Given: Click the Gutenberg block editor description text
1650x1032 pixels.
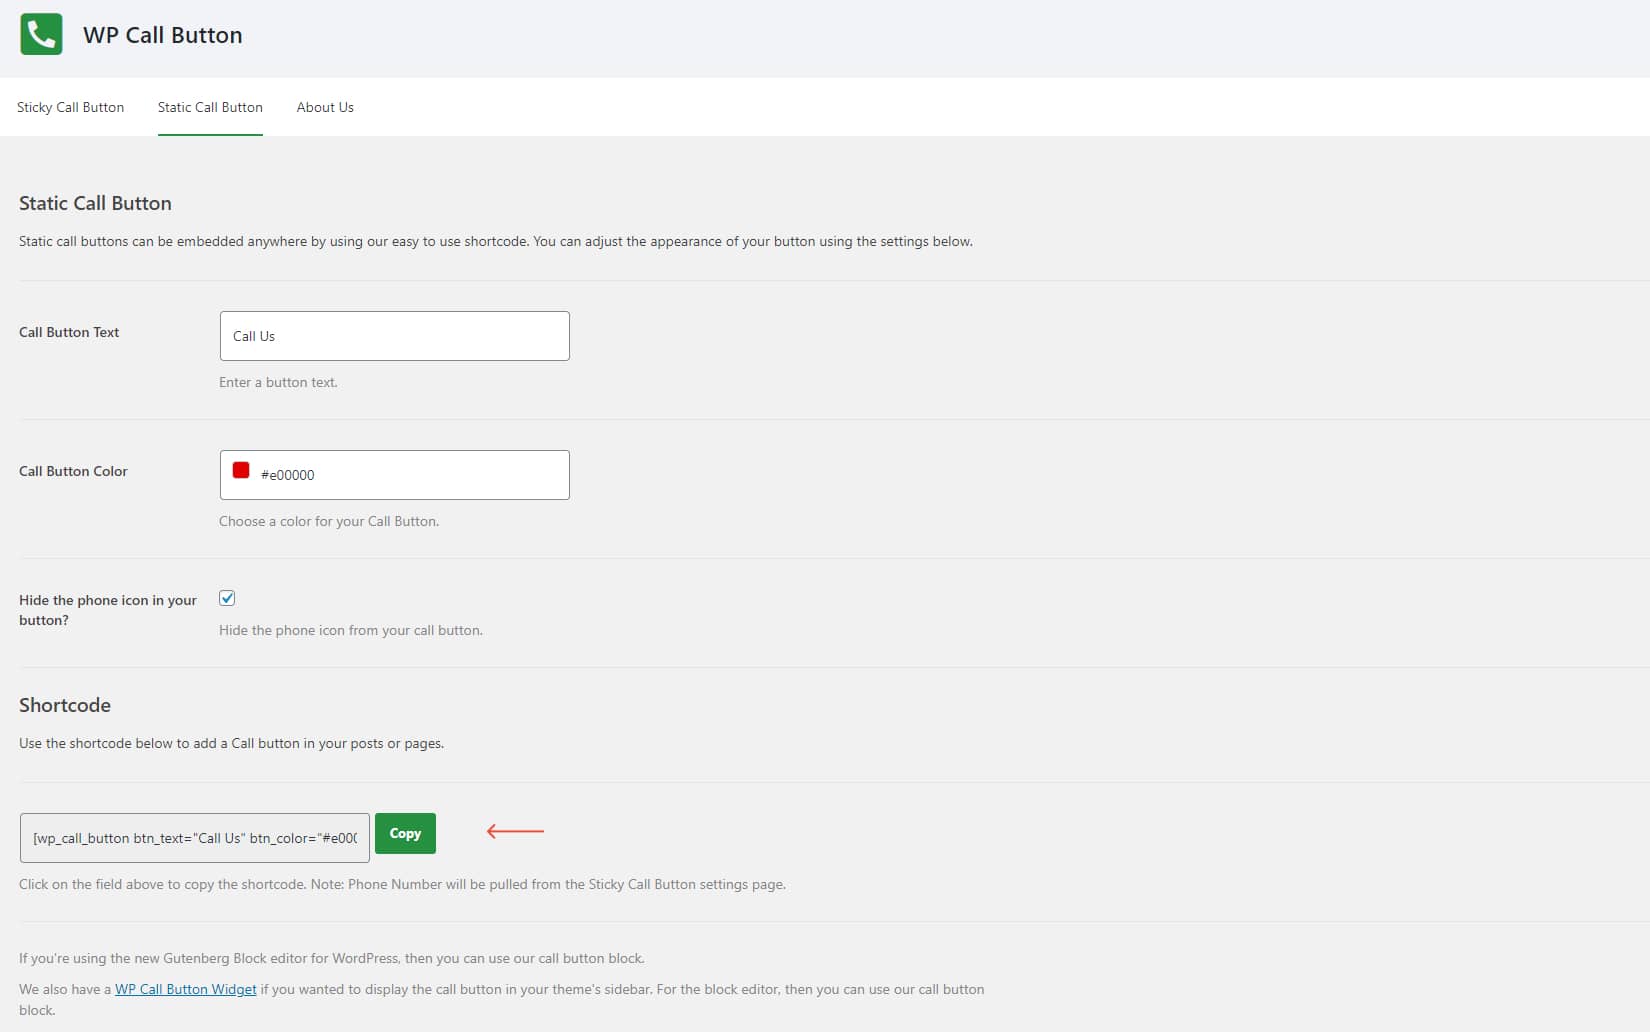Looking at the screenshot, I should [x=332, y=957].
